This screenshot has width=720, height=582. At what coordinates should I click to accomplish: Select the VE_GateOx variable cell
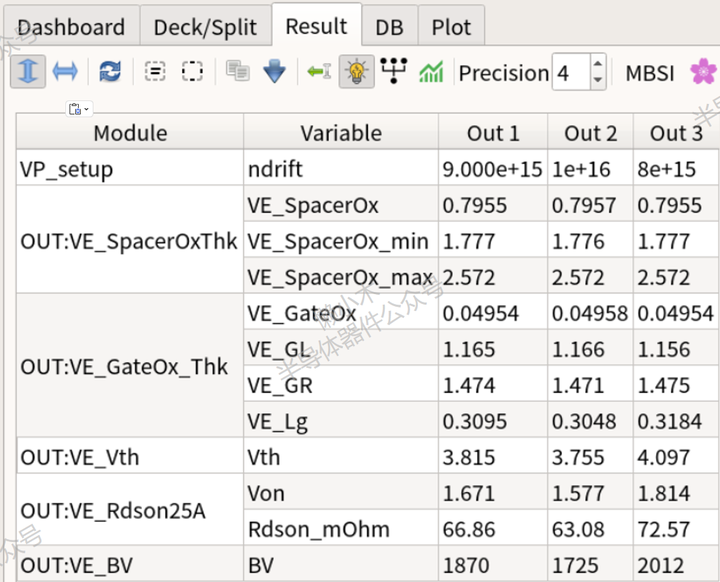coord(341,312)
